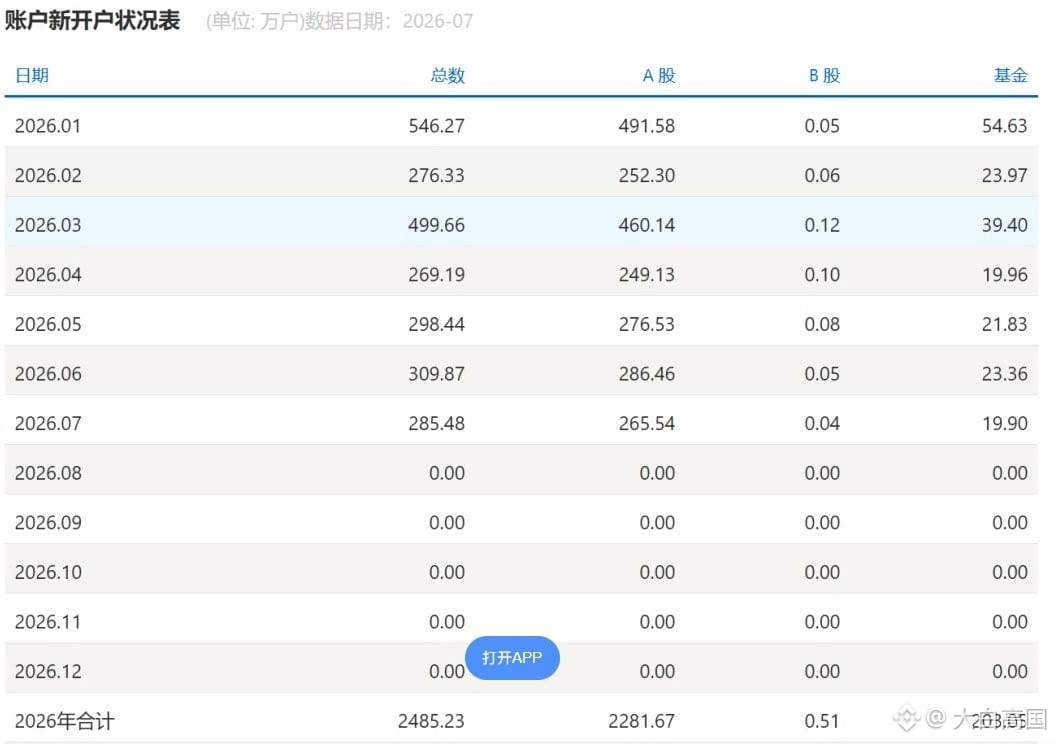The width and height of the screenshot is (1055, 744).
Task: Click date cell 2026.05
Action: click(48, 324)
